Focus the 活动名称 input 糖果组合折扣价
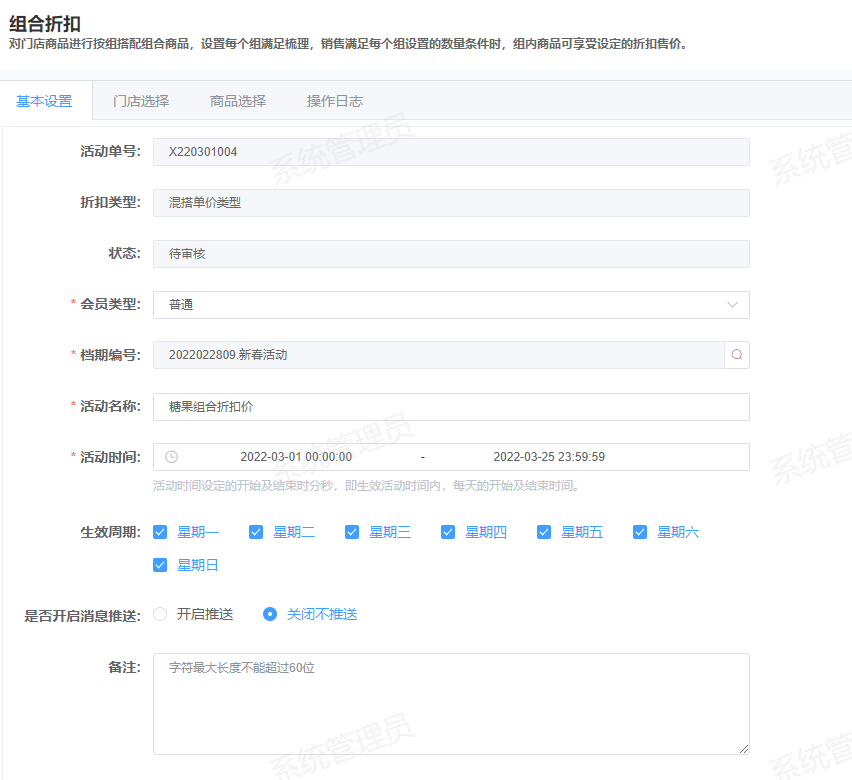Viewport: 852px width, 780px height. tap(451, 407)
